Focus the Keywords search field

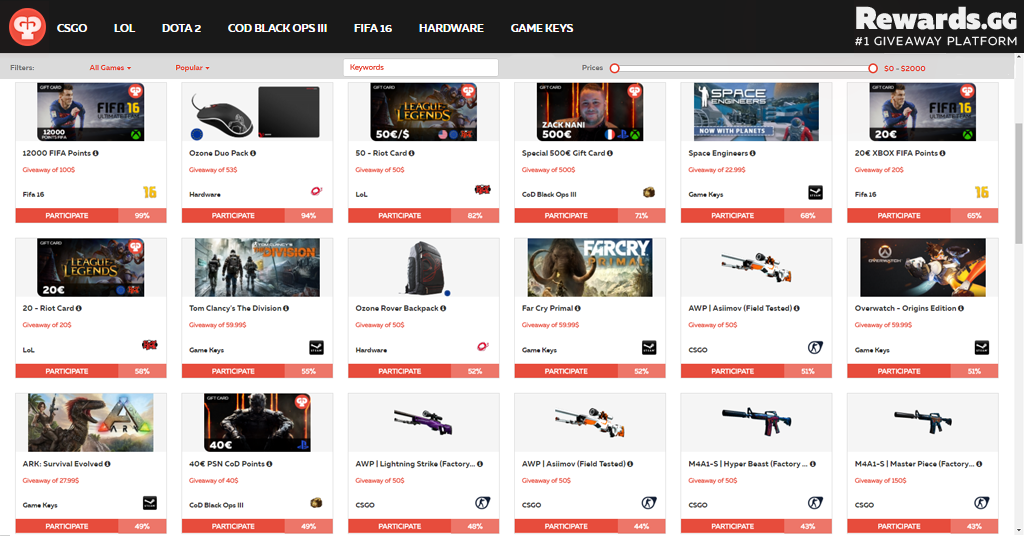pyautogui.click(x=421, y=67)
